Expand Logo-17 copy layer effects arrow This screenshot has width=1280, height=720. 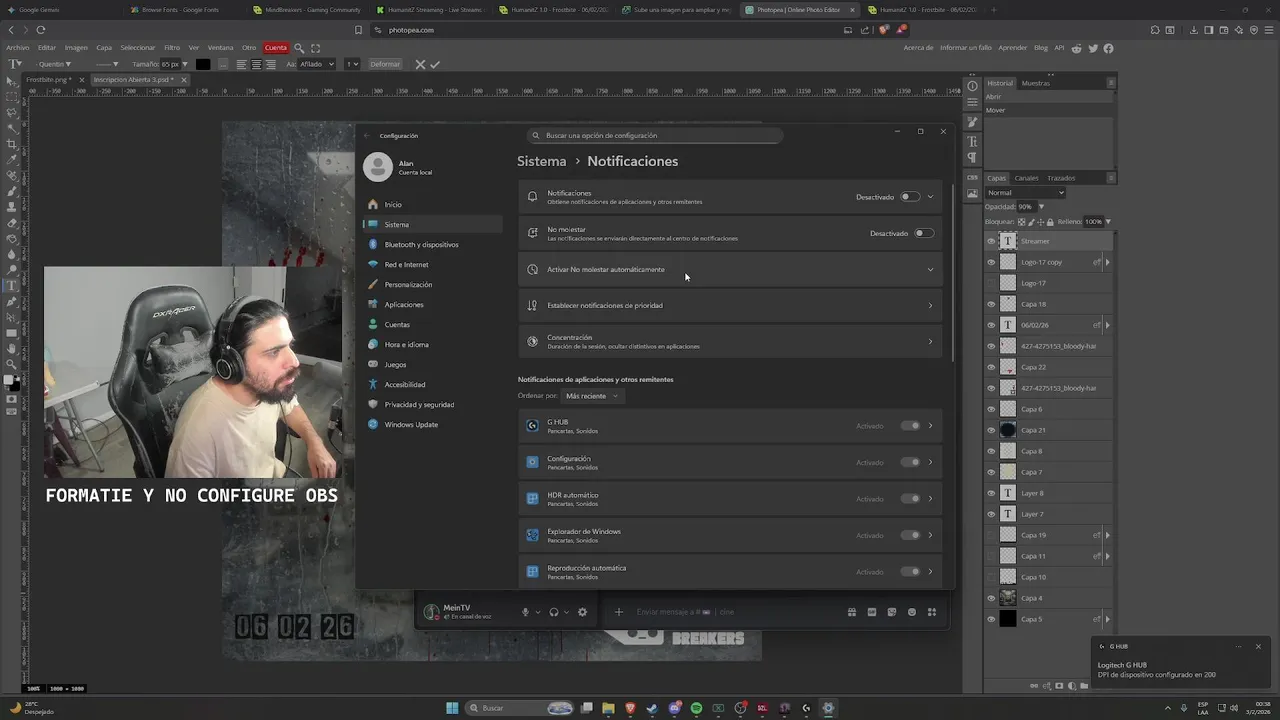pyautogui.click(x=1107, y=262)
